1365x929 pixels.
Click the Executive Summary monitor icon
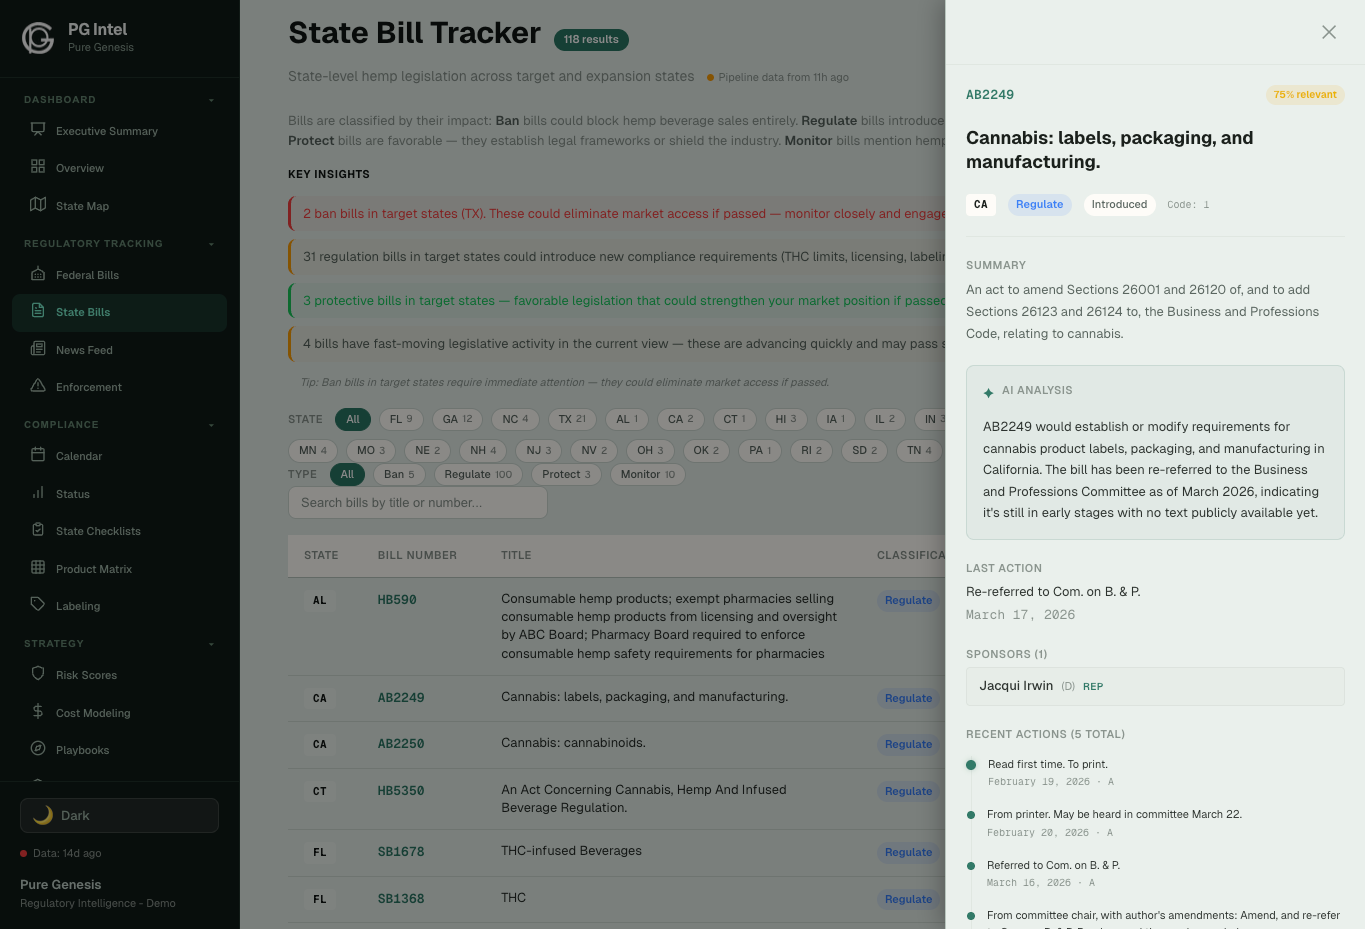tap(38, 130)
